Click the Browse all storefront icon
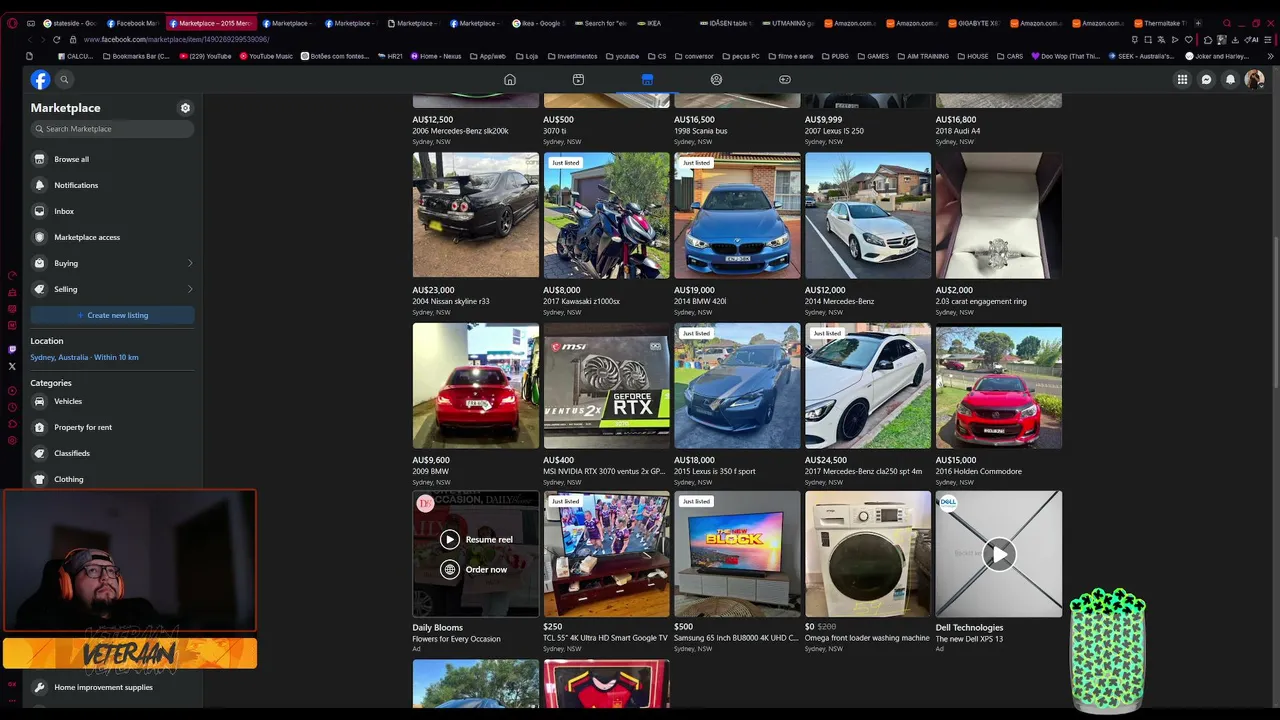The height and width of the screenshot is (720, 1280). [x=40, y=159]
